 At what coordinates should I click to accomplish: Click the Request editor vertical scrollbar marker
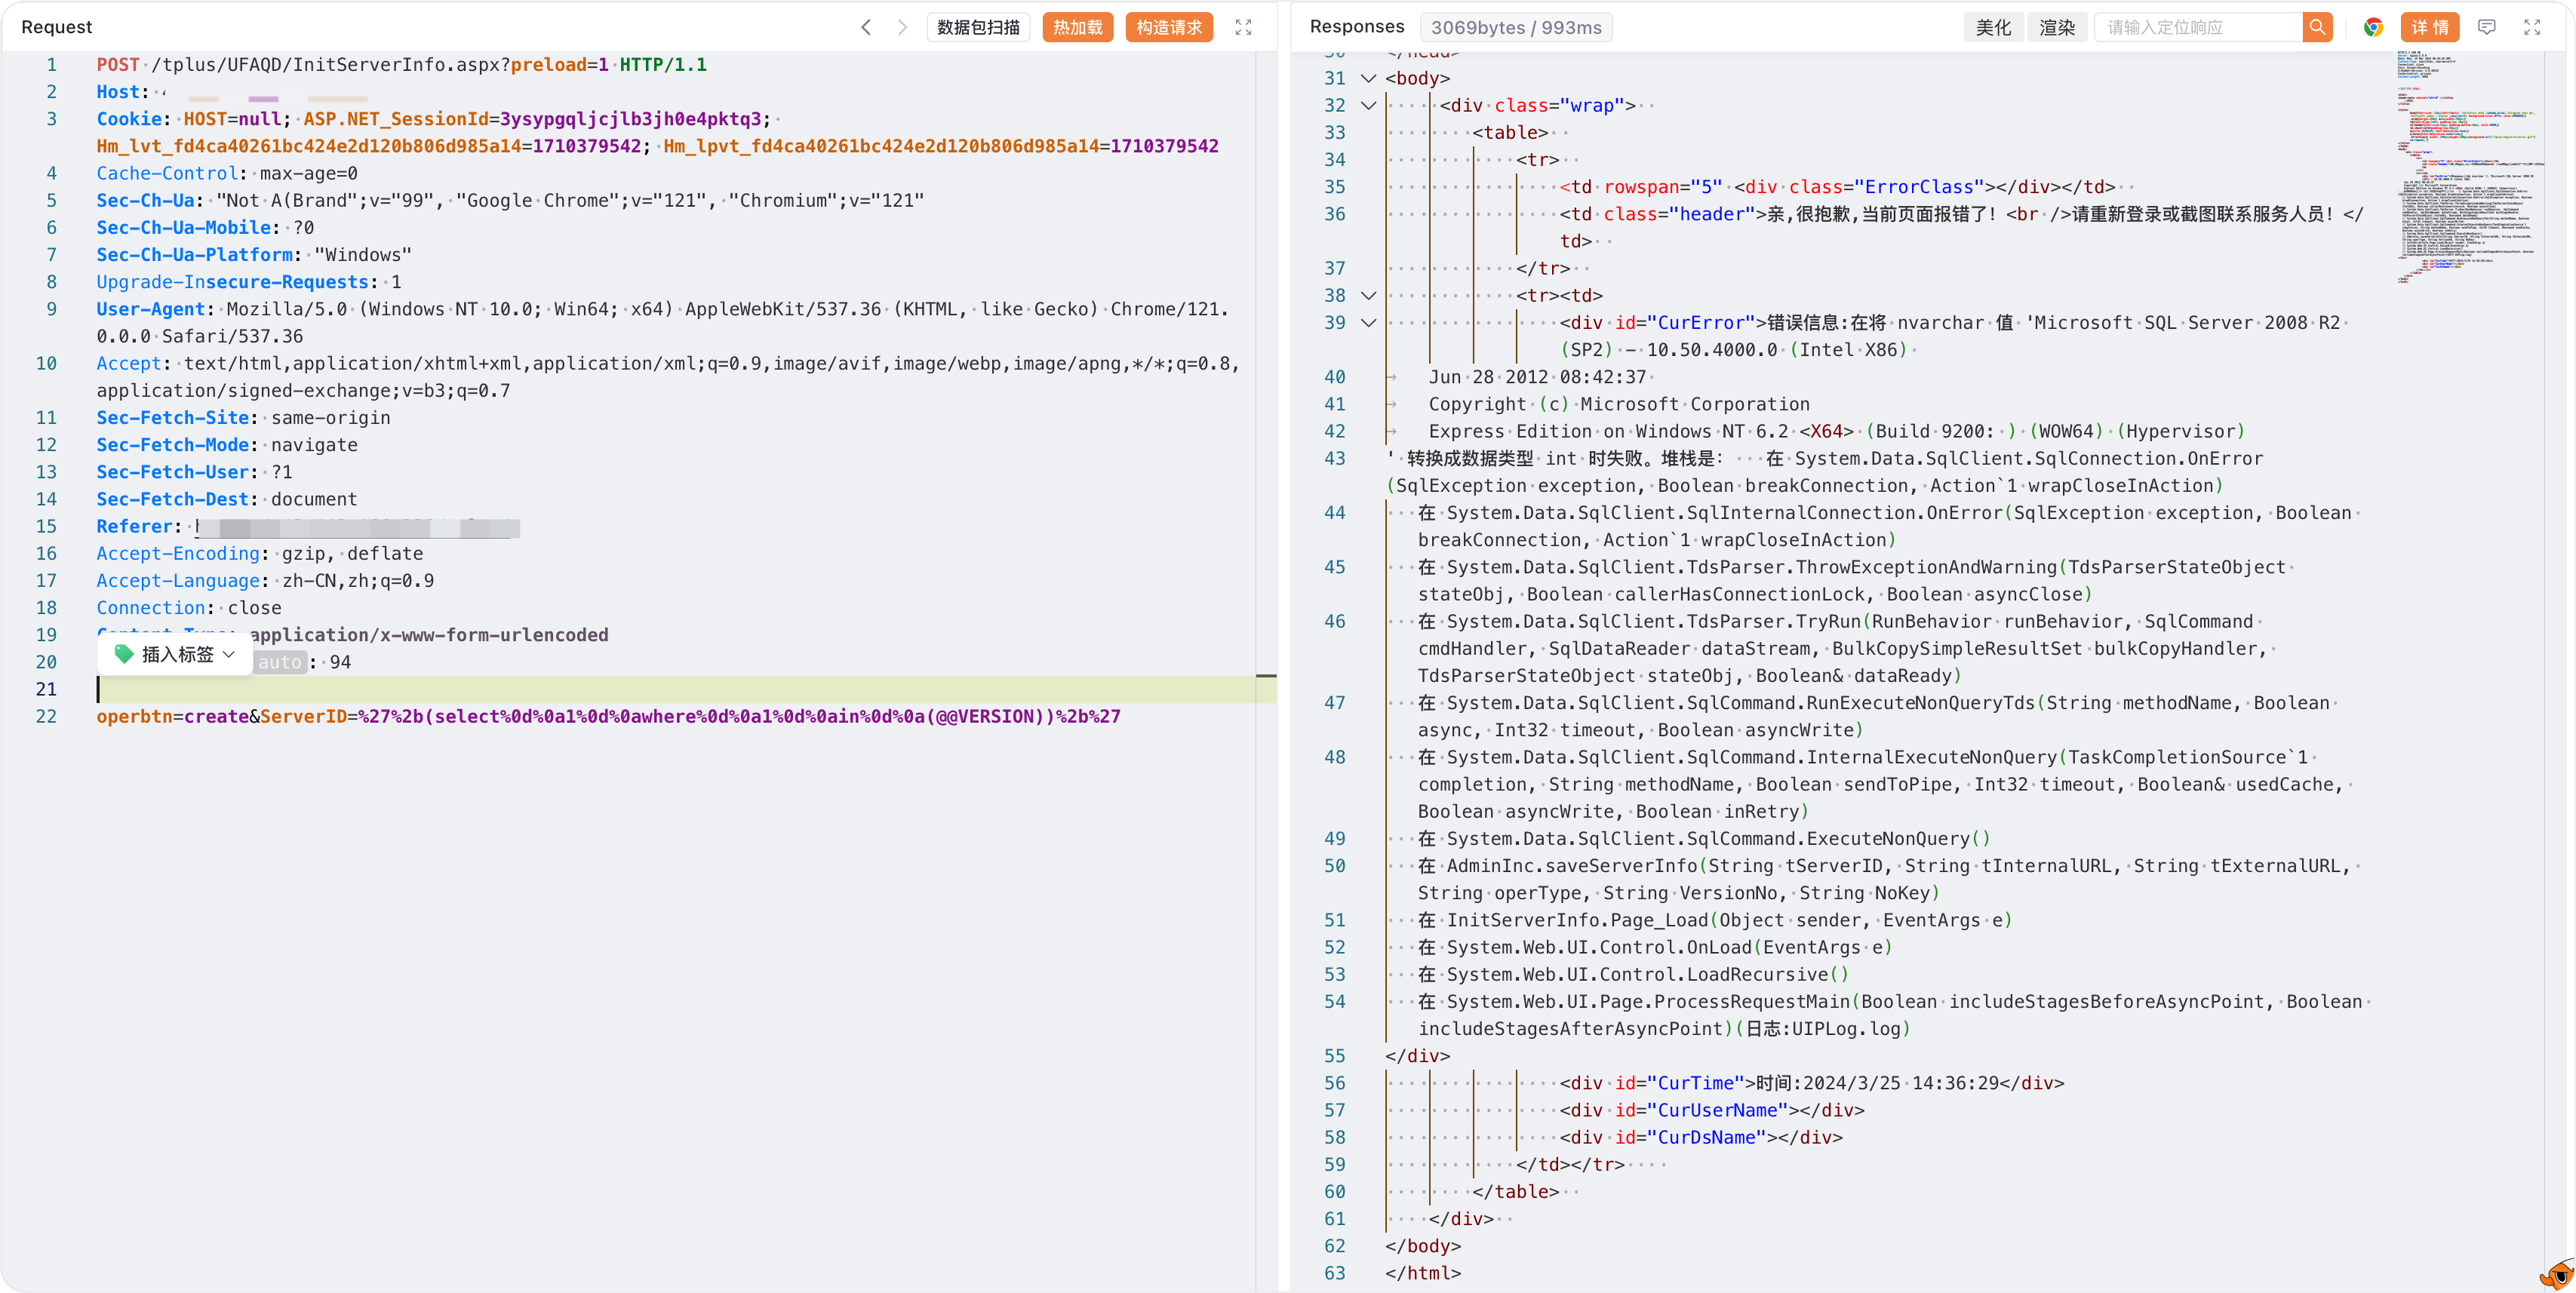pos(1266,676)
